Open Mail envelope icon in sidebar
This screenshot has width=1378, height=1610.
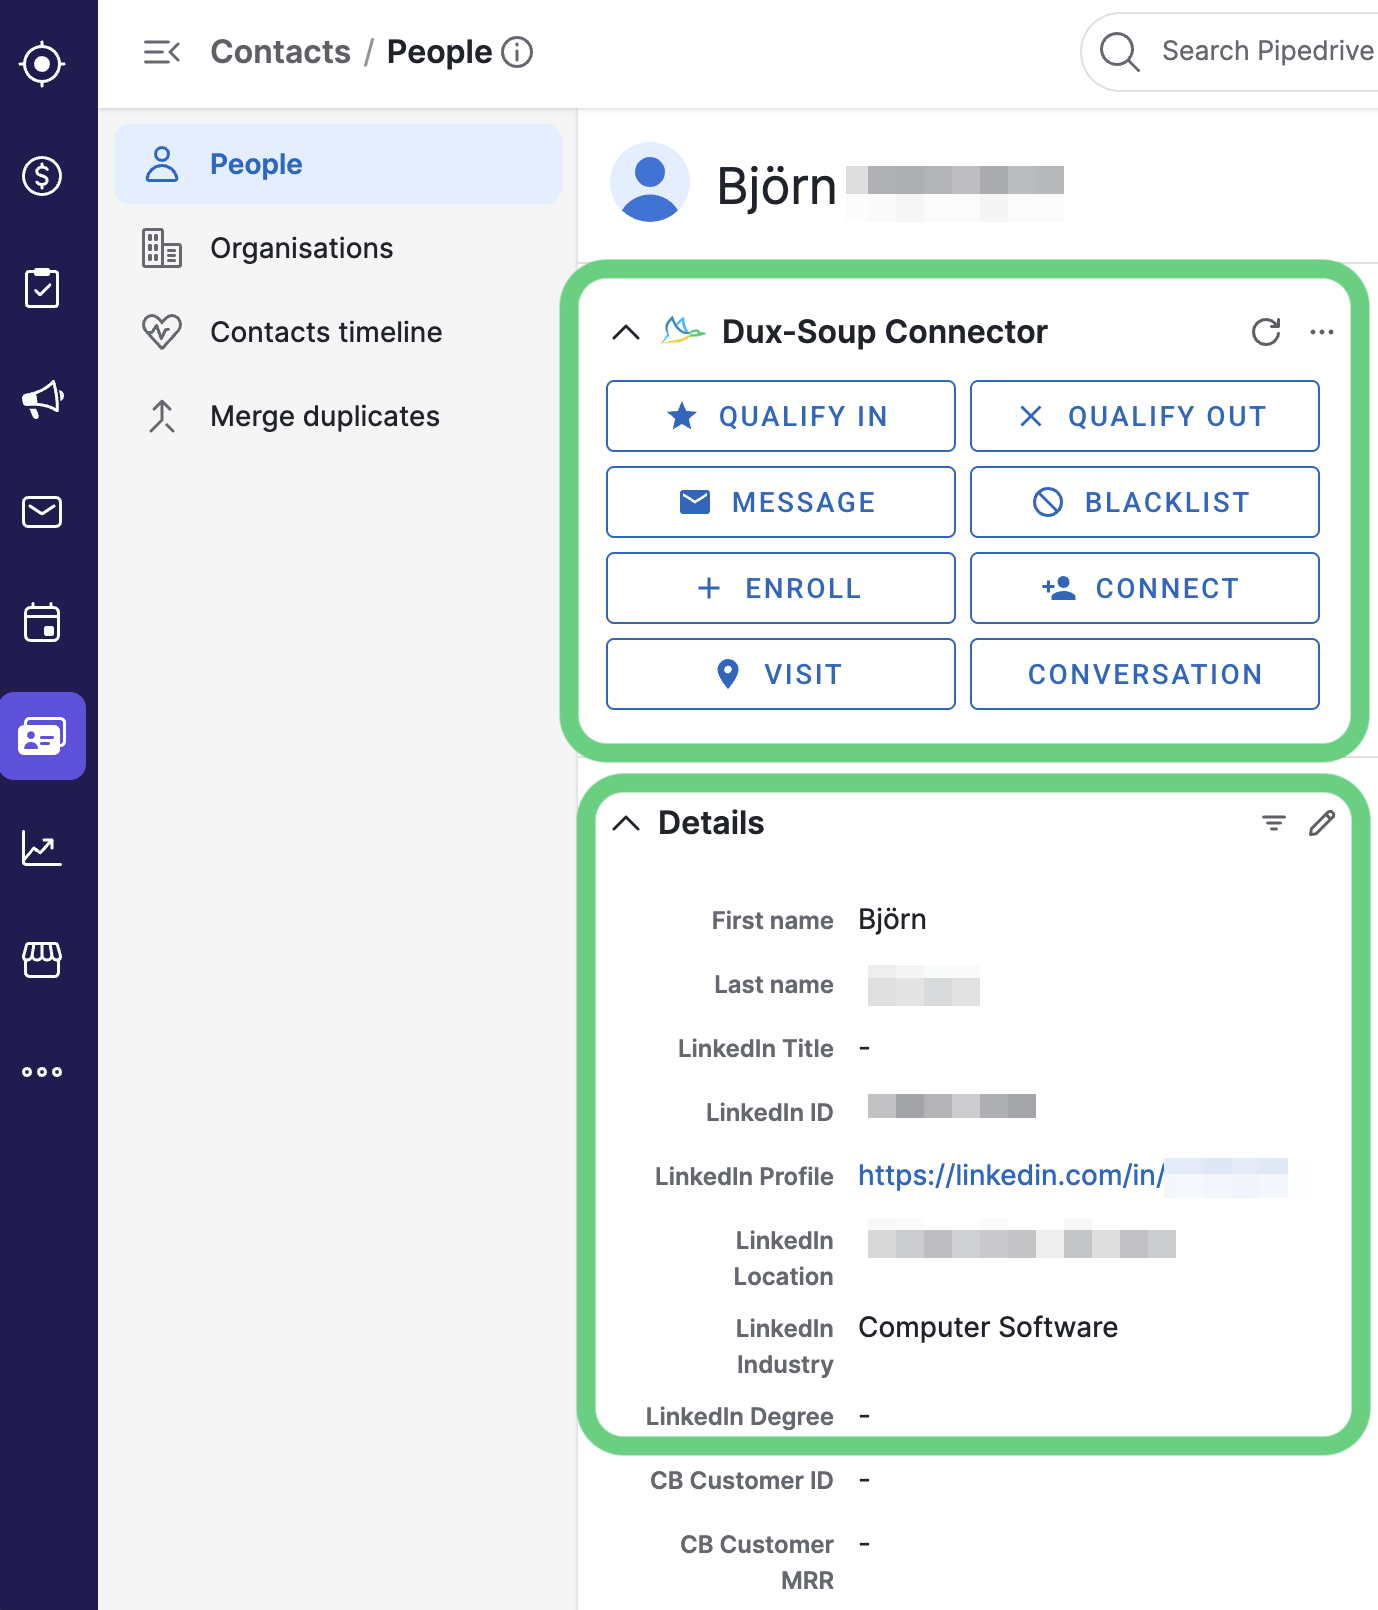pyautogui.click(x=42, y=512)
